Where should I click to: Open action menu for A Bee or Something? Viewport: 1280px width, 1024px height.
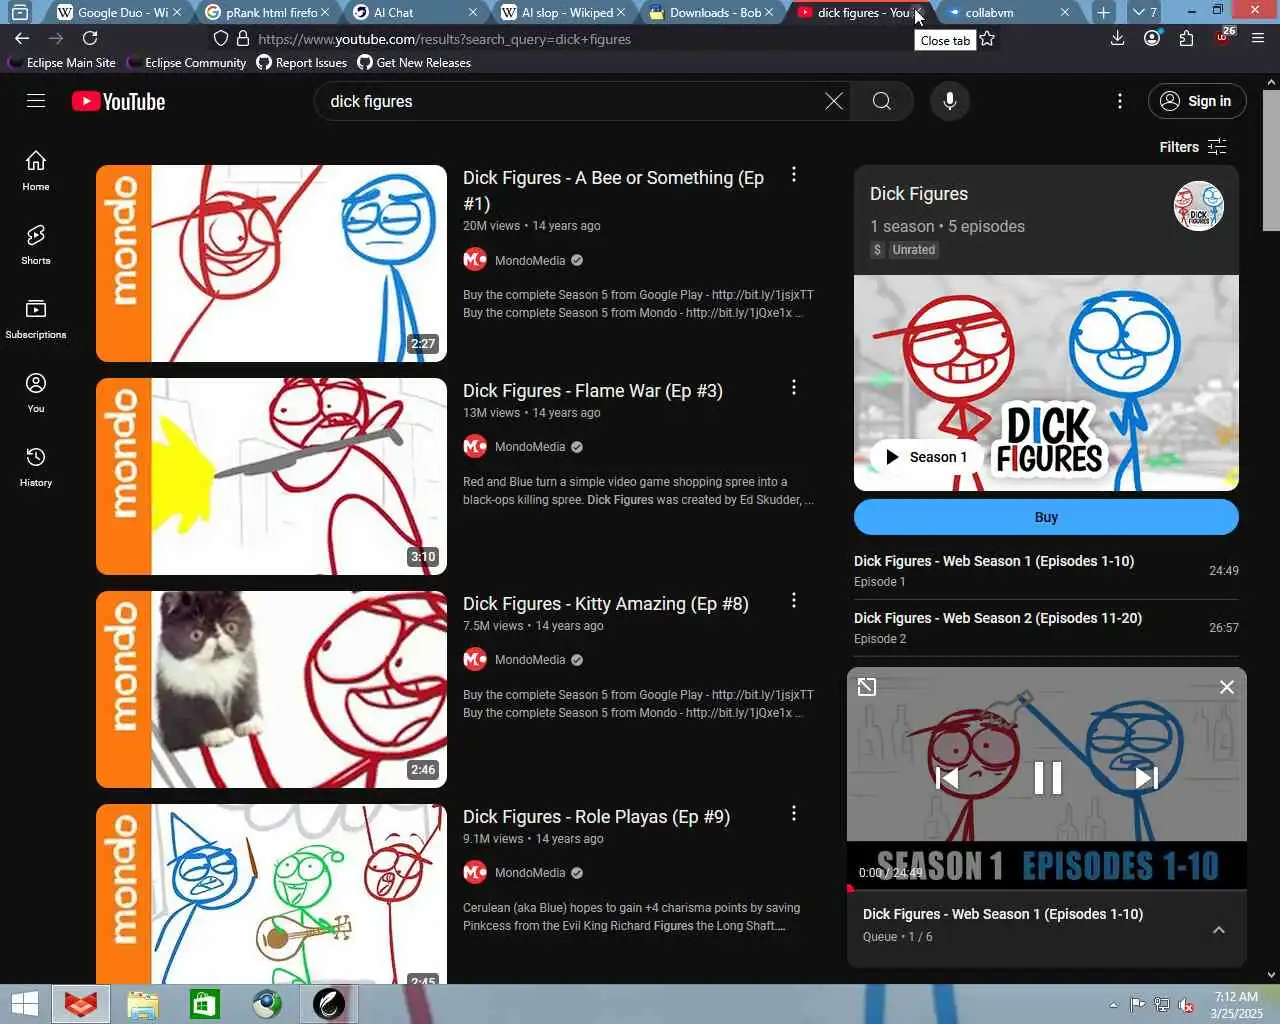click(794, 175)
